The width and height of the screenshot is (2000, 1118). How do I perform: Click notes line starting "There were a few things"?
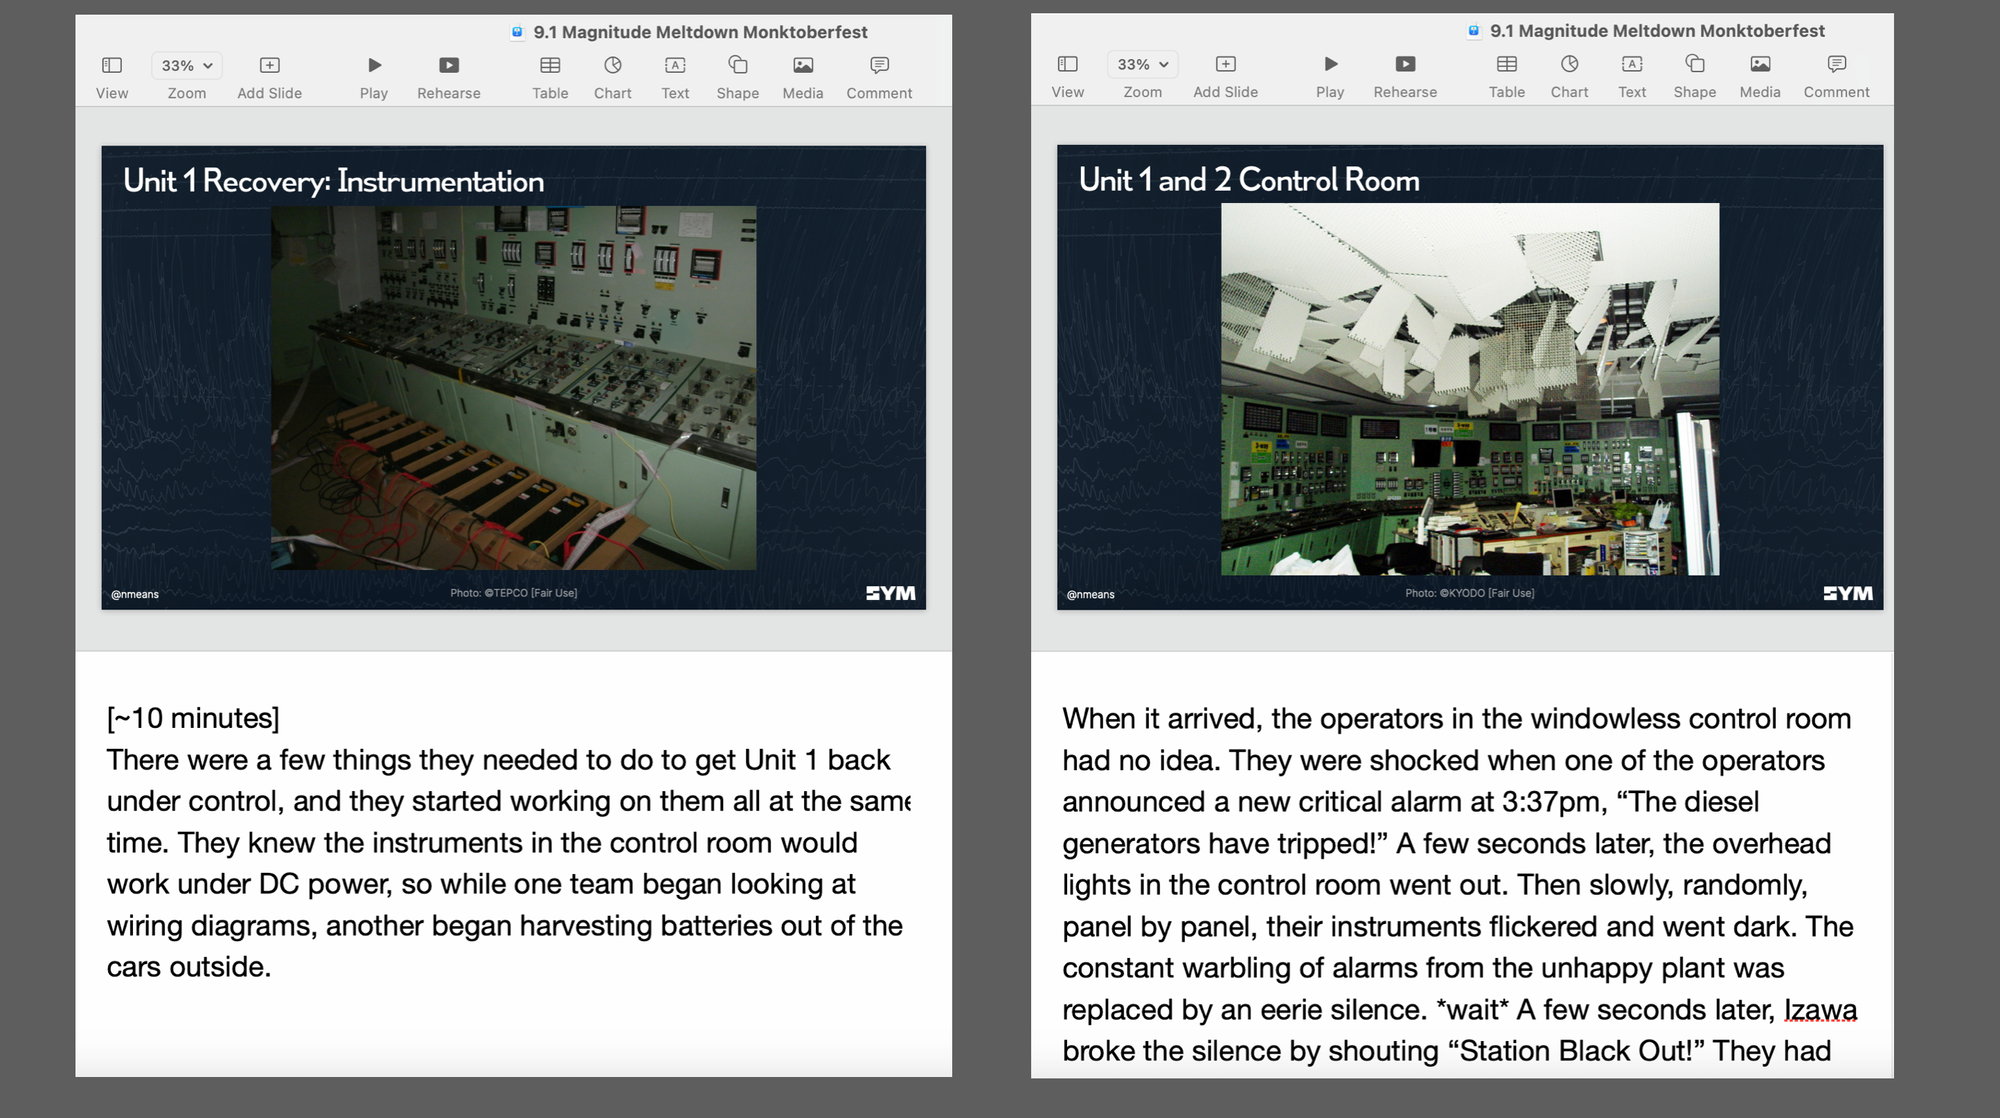coord(498,760)
